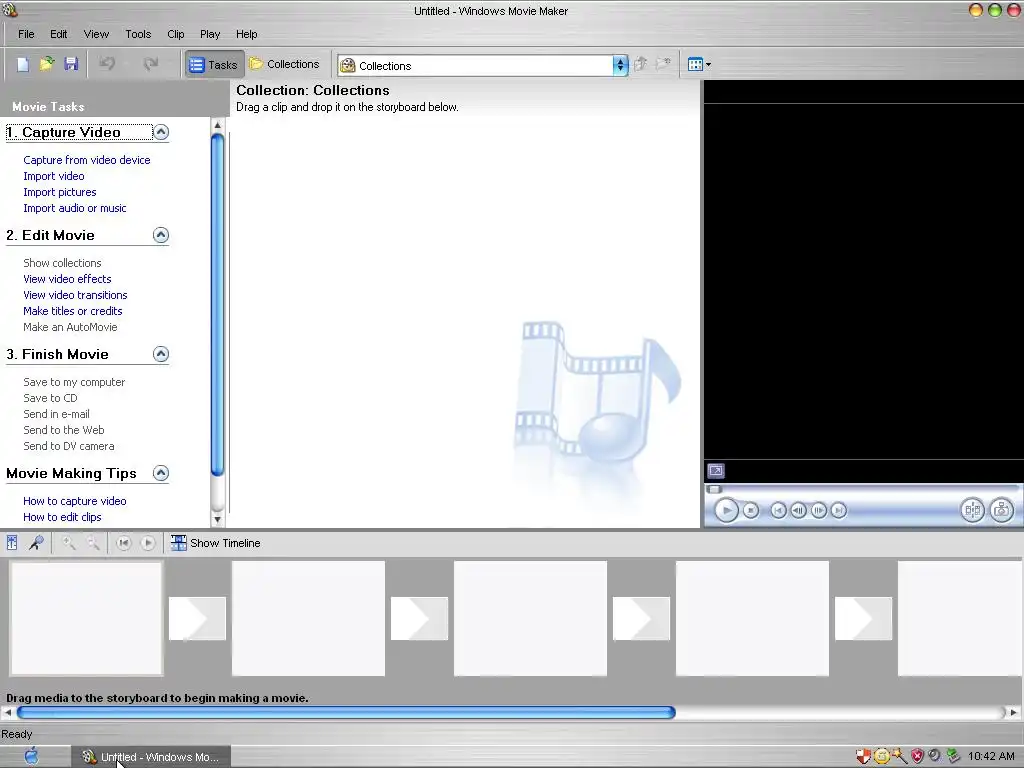Click the Zoom Timeline In magnifier

69,543
